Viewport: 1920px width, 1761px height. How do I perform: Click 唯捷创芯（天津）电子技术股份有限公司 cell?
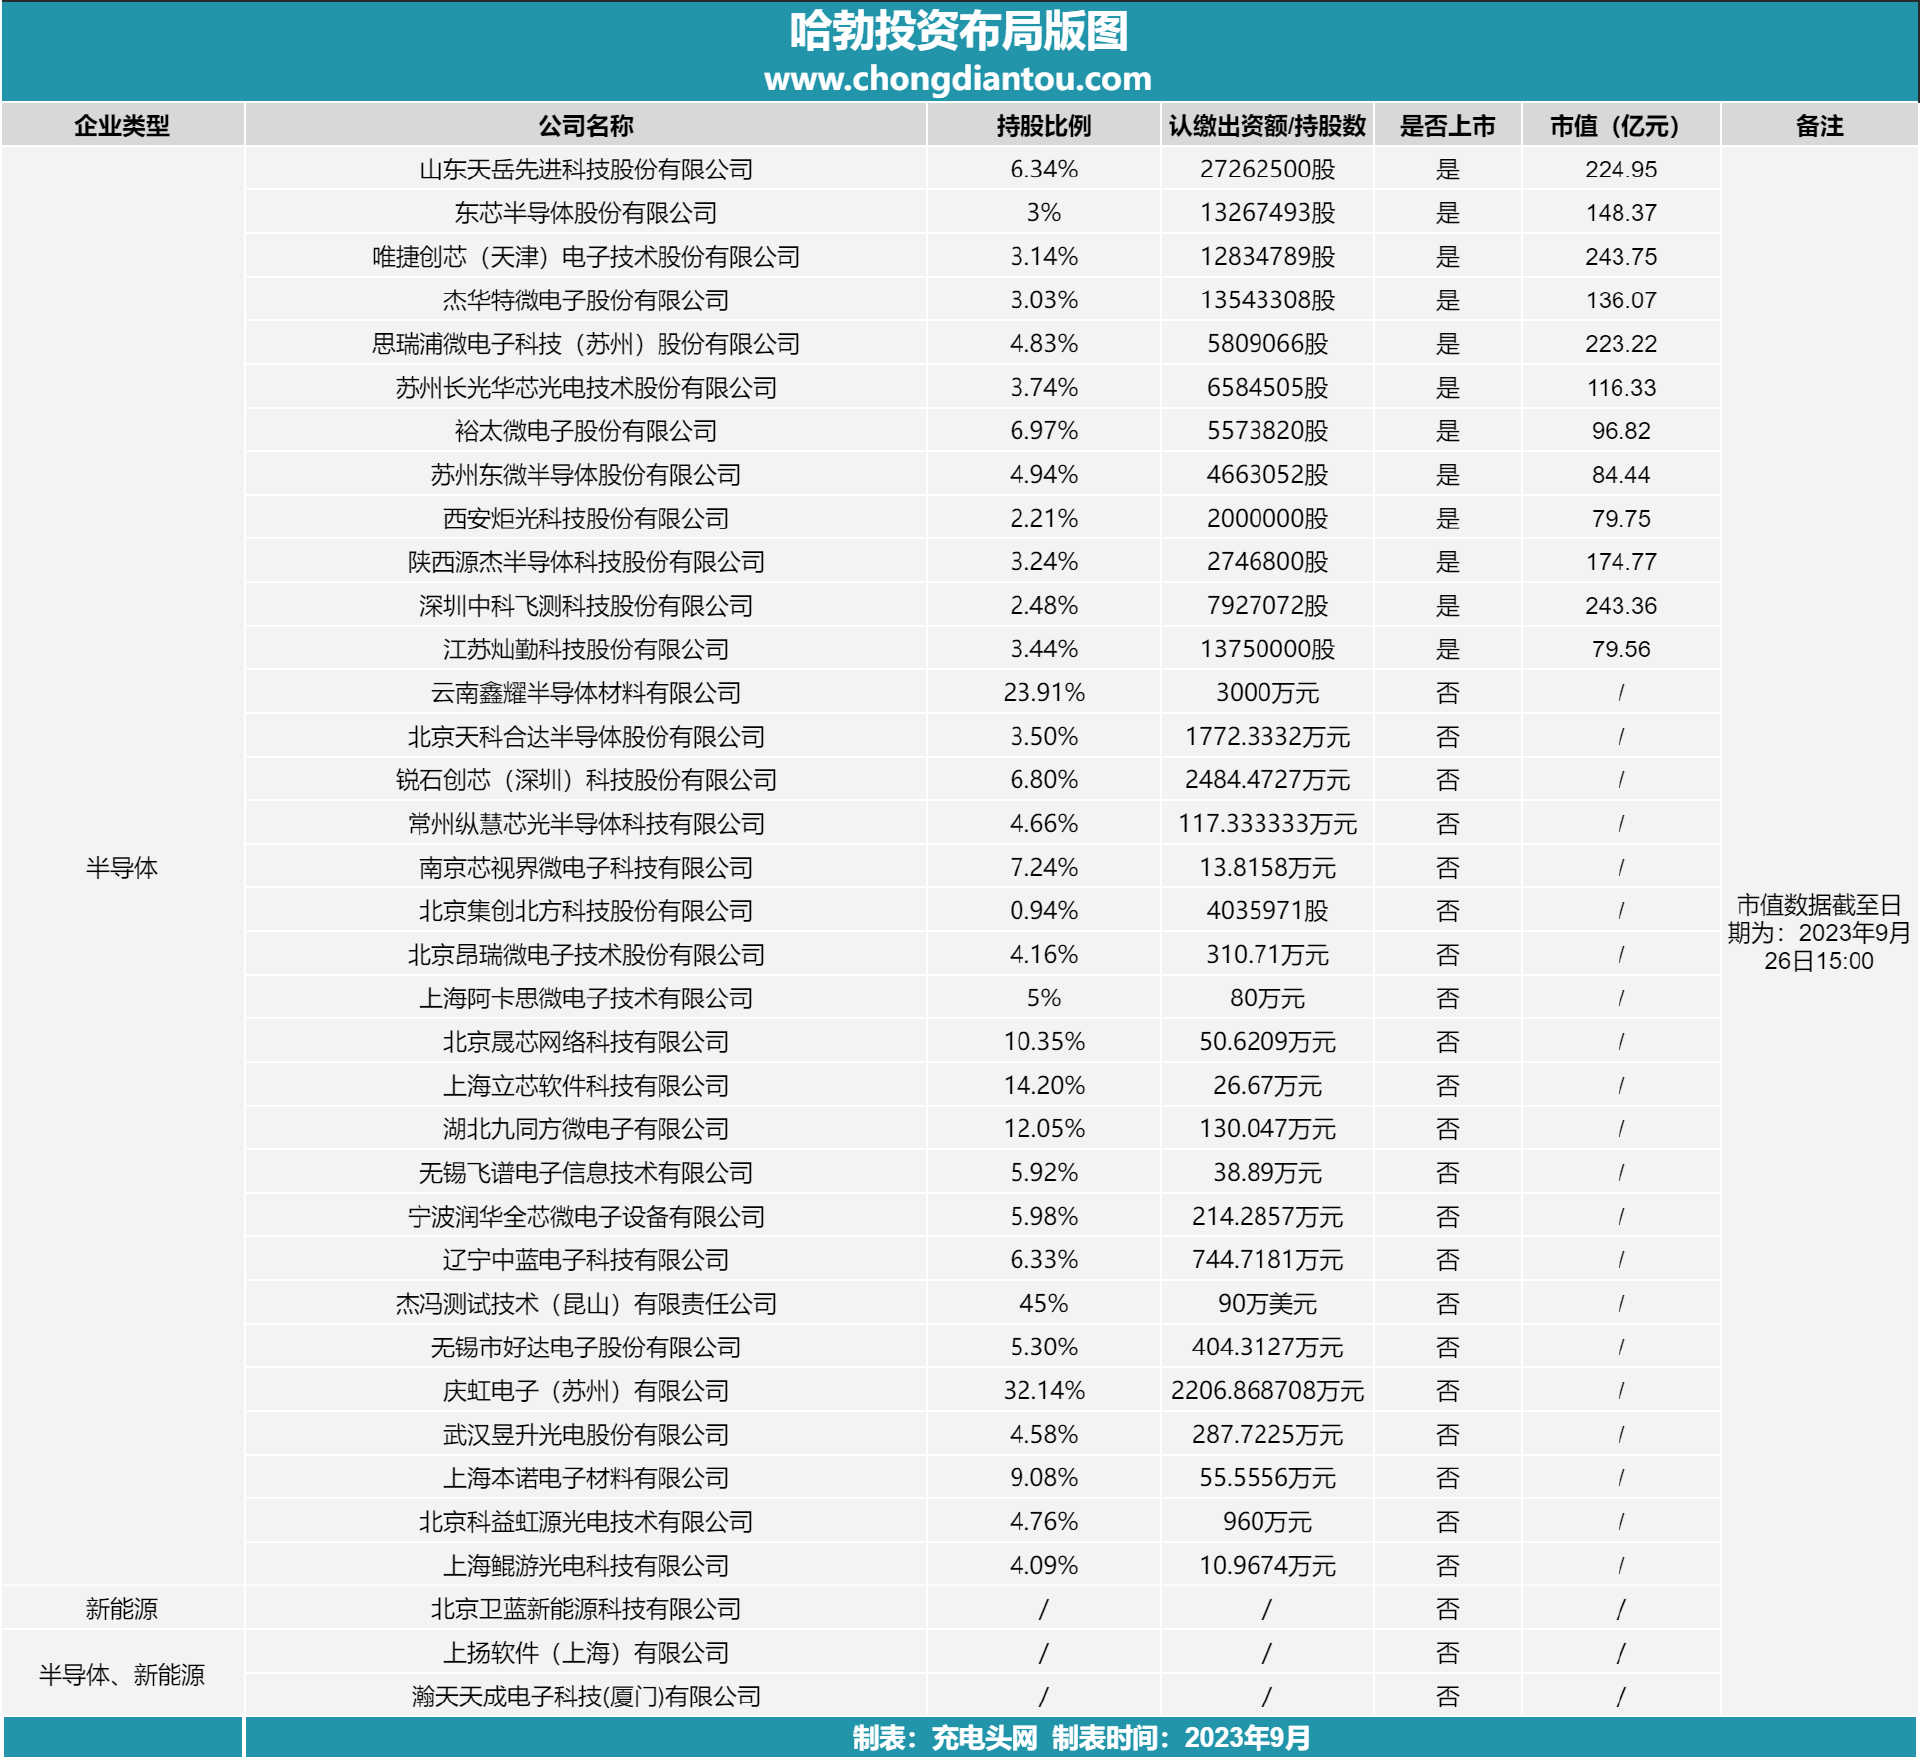(586, 257)
